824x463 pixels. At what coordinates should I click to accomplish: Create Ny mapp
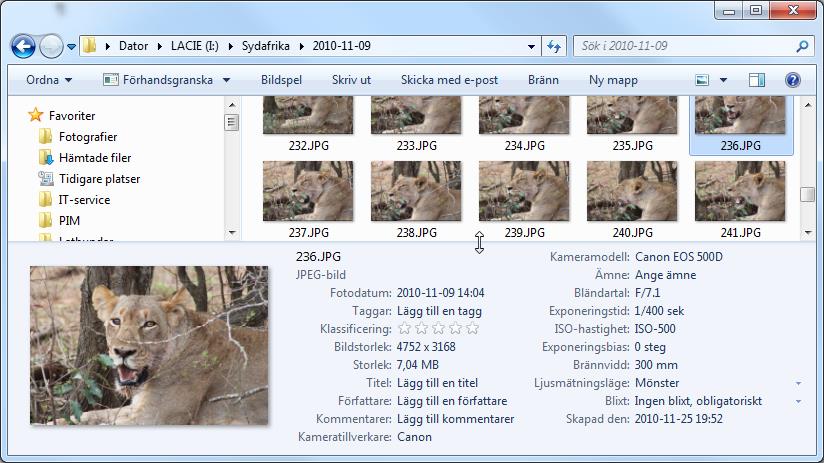(613, 80)
